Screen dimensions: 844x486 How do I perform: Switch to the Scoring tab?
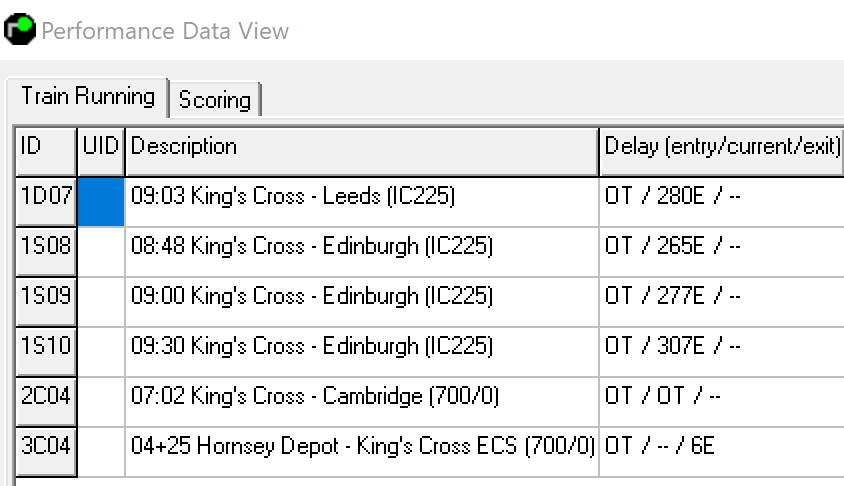coord(215,100)
